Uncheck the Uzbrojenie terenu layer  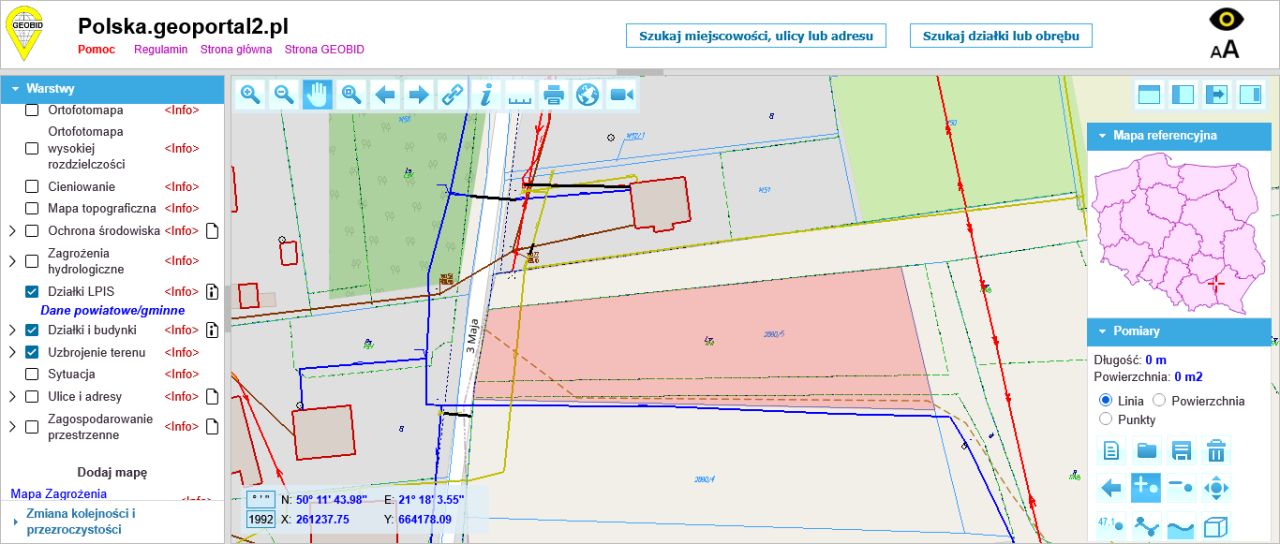coord(32,352)
